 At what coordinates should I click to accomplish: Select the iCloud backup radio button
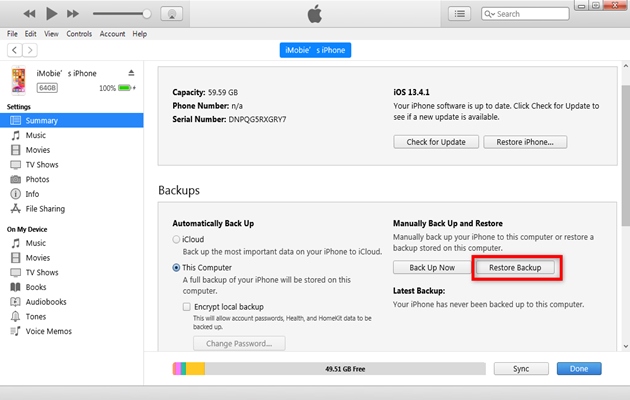[x=176, y=239]
